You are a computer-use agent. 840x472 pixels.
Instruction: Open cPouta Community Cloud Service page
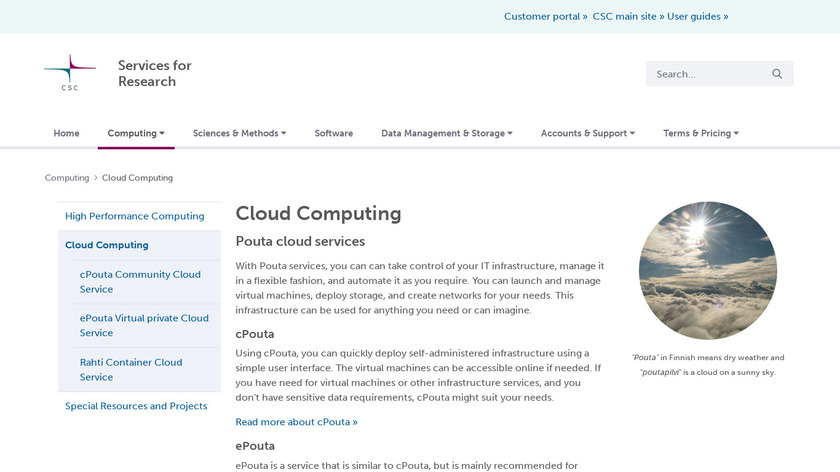tap(140, 282)
